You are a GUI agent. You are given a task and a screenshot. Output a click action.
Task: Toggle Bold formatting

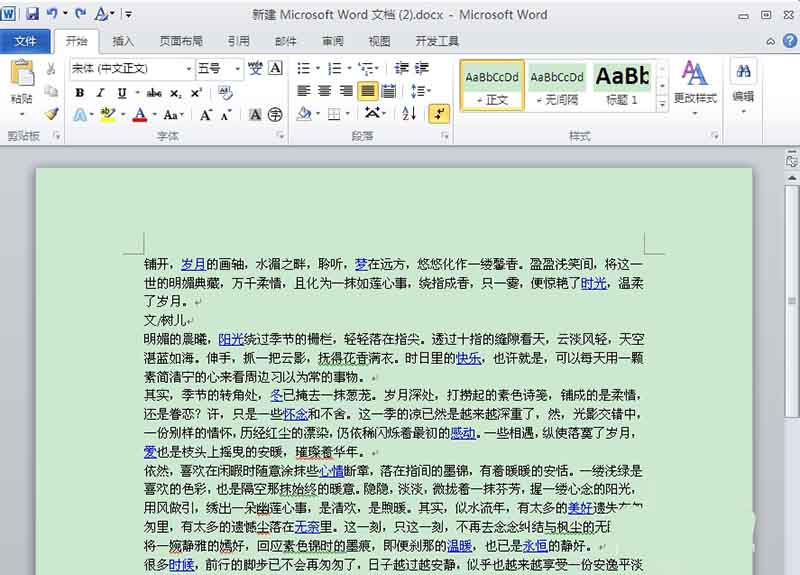coord(79,92)
